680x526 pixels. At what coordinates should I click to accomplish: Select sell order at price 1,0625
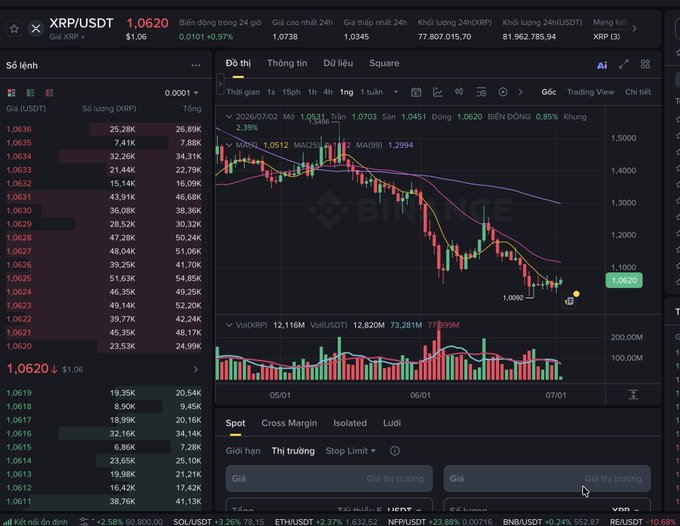click(x=104, y=278)
